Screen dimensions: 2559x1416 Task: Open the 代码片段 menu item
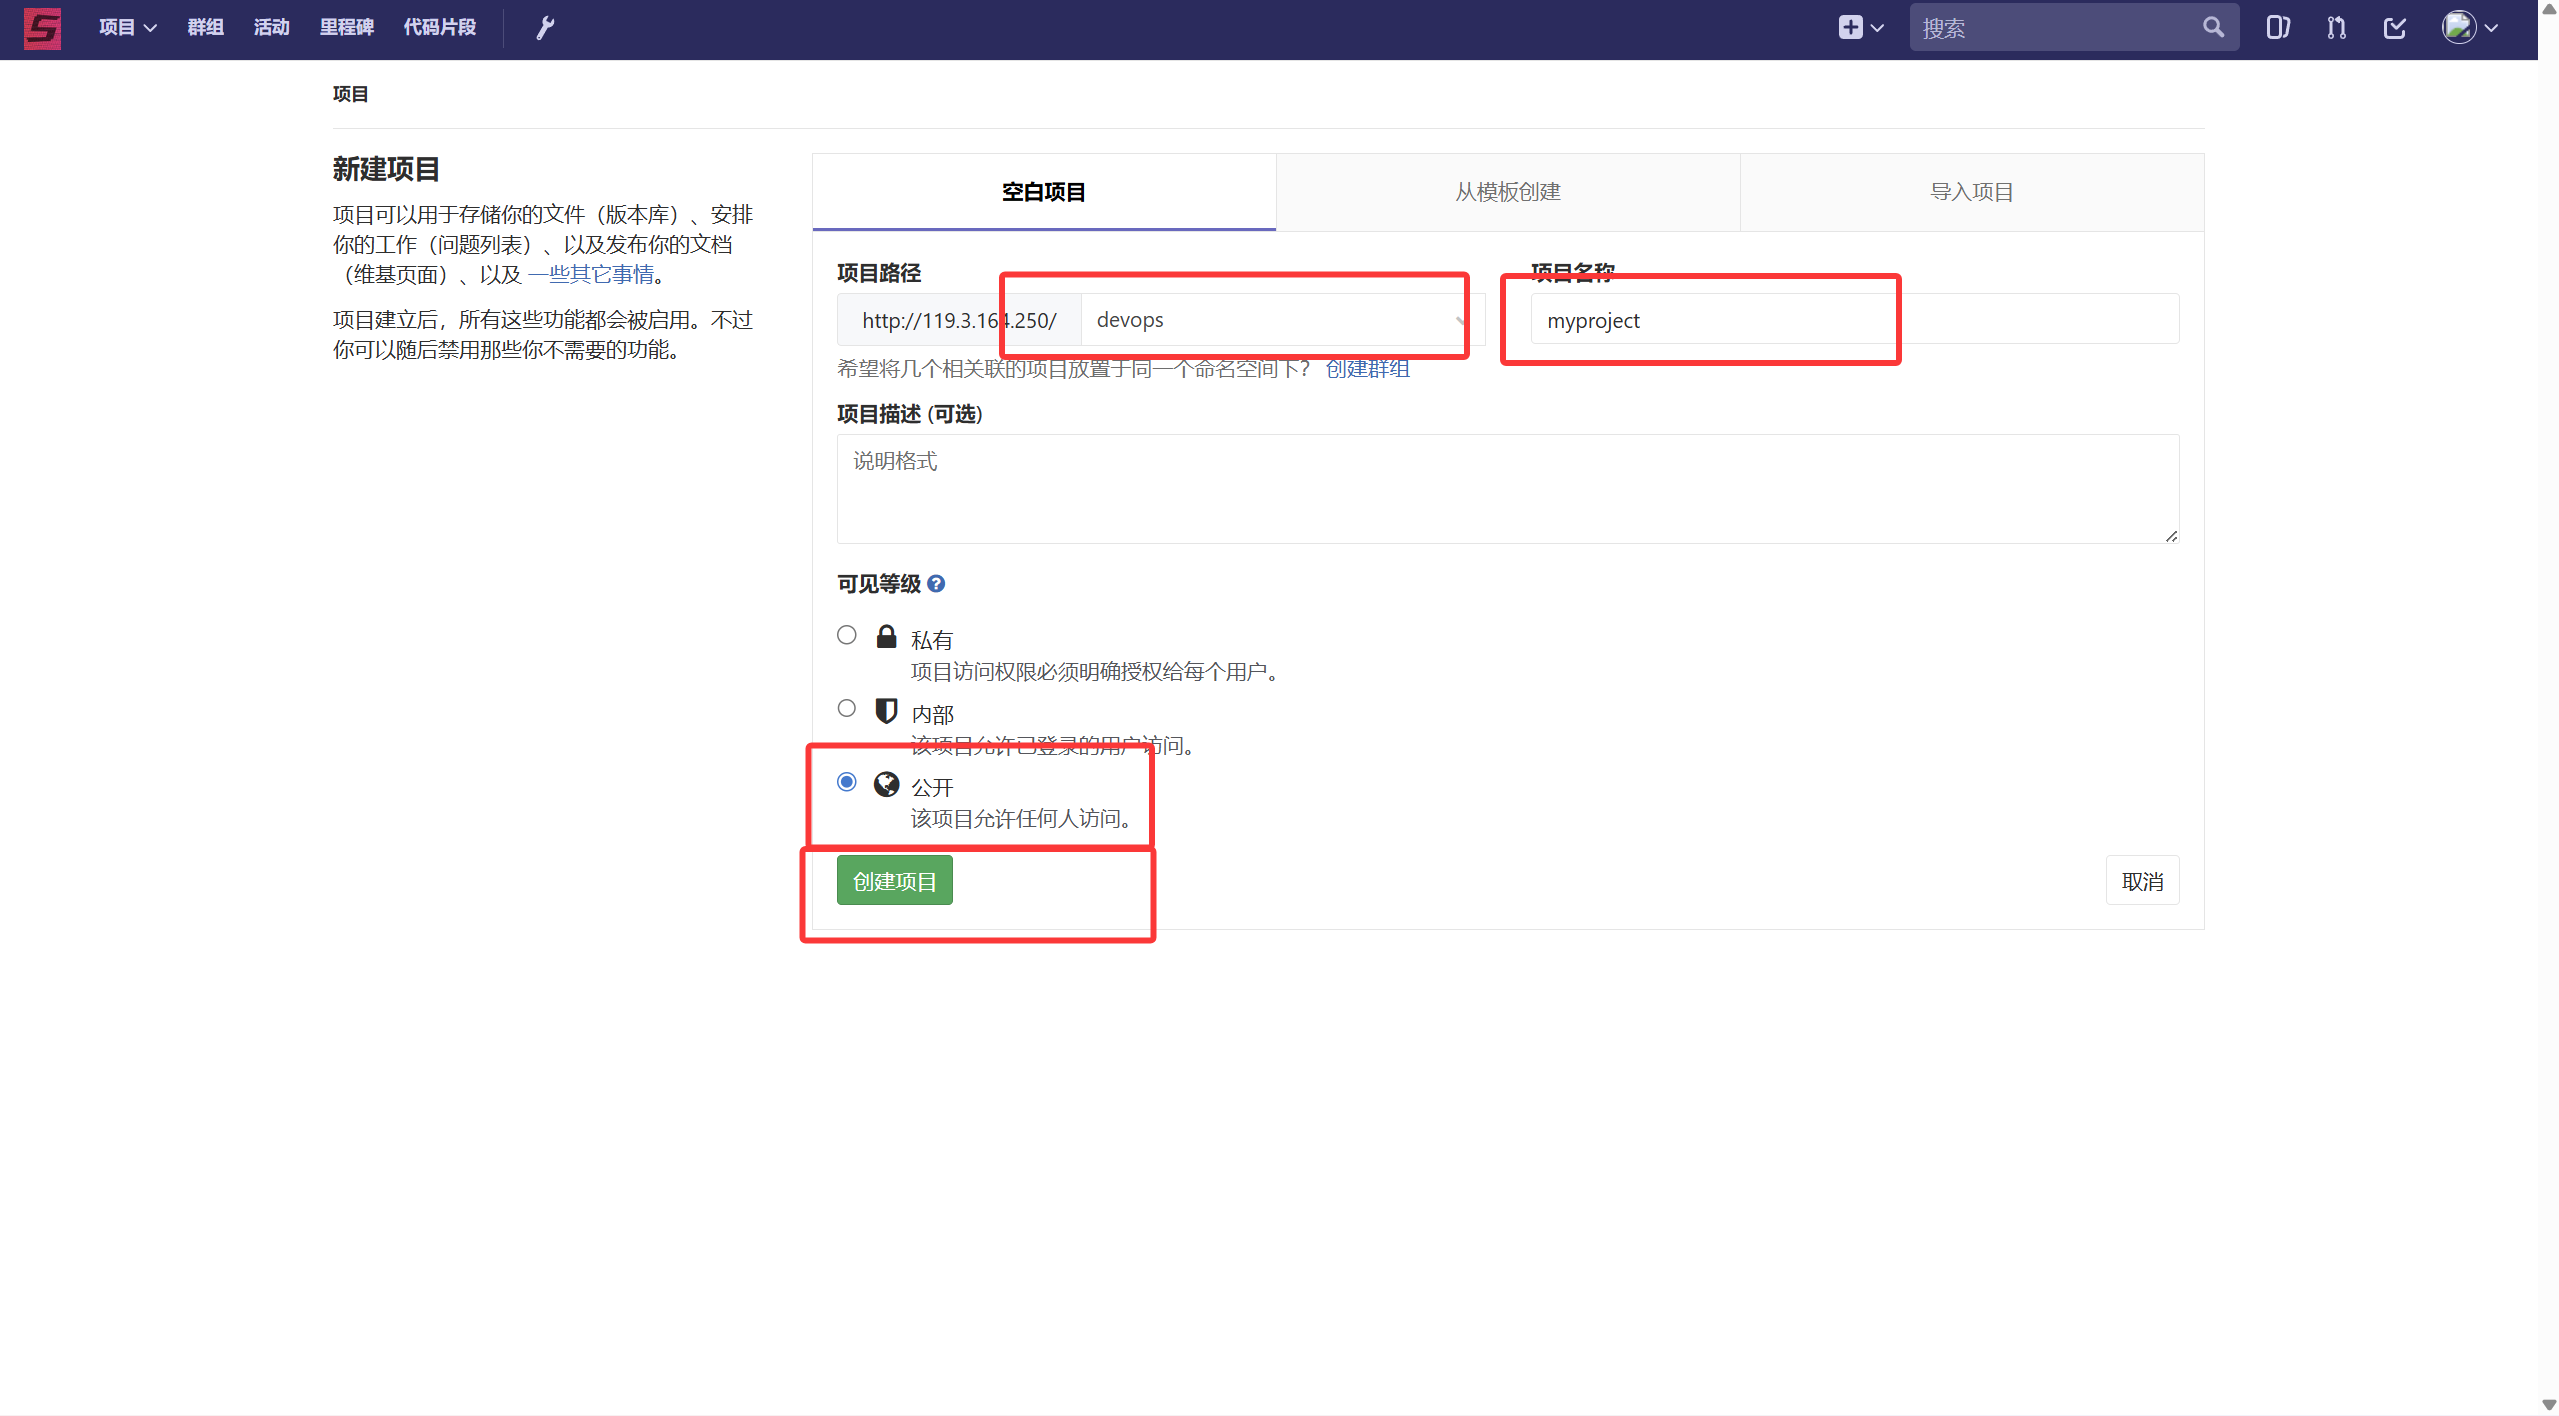(440, 28)
